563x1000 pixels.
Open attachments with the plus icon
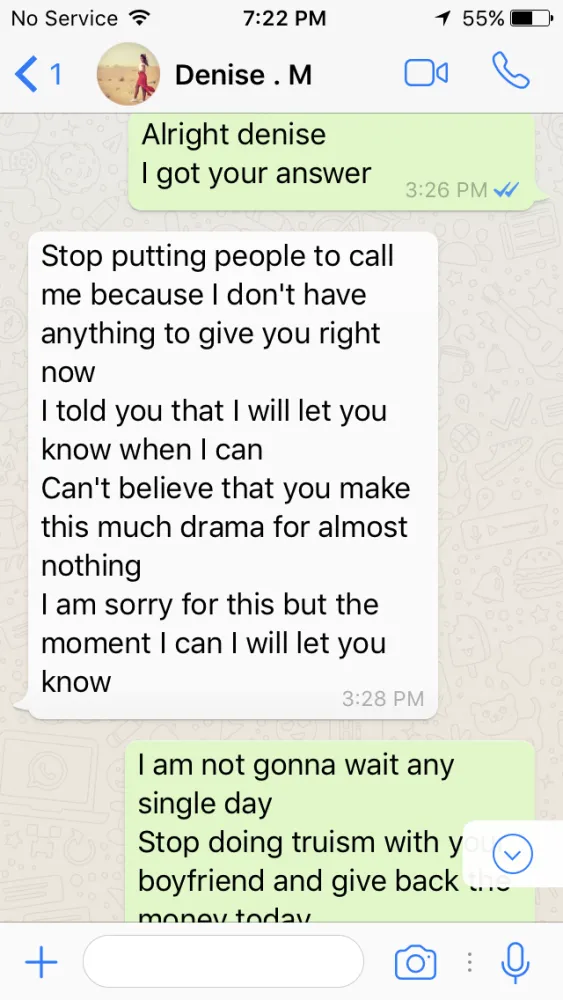tap(41, 961)
